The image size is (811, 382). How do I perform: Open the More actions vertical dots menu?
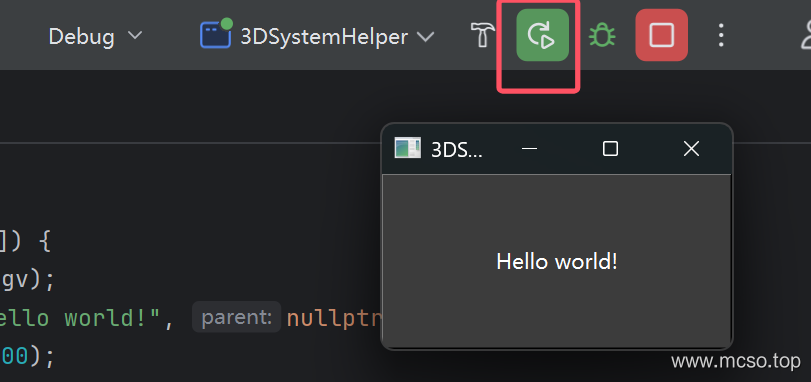tap(721, 36)
